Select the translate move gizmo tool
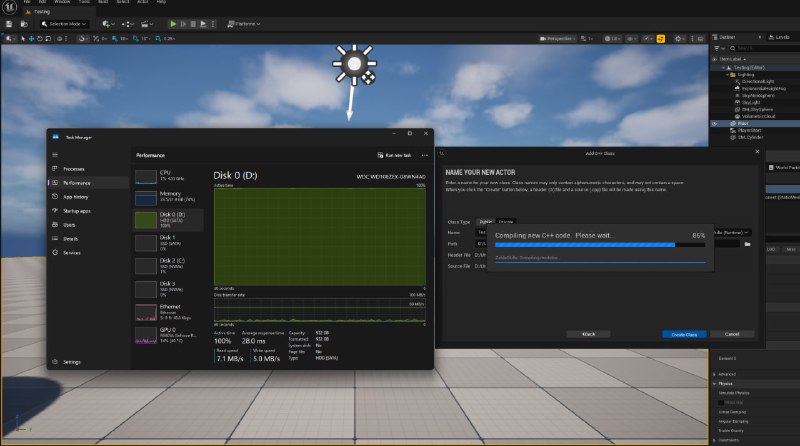 pos(31,39)
